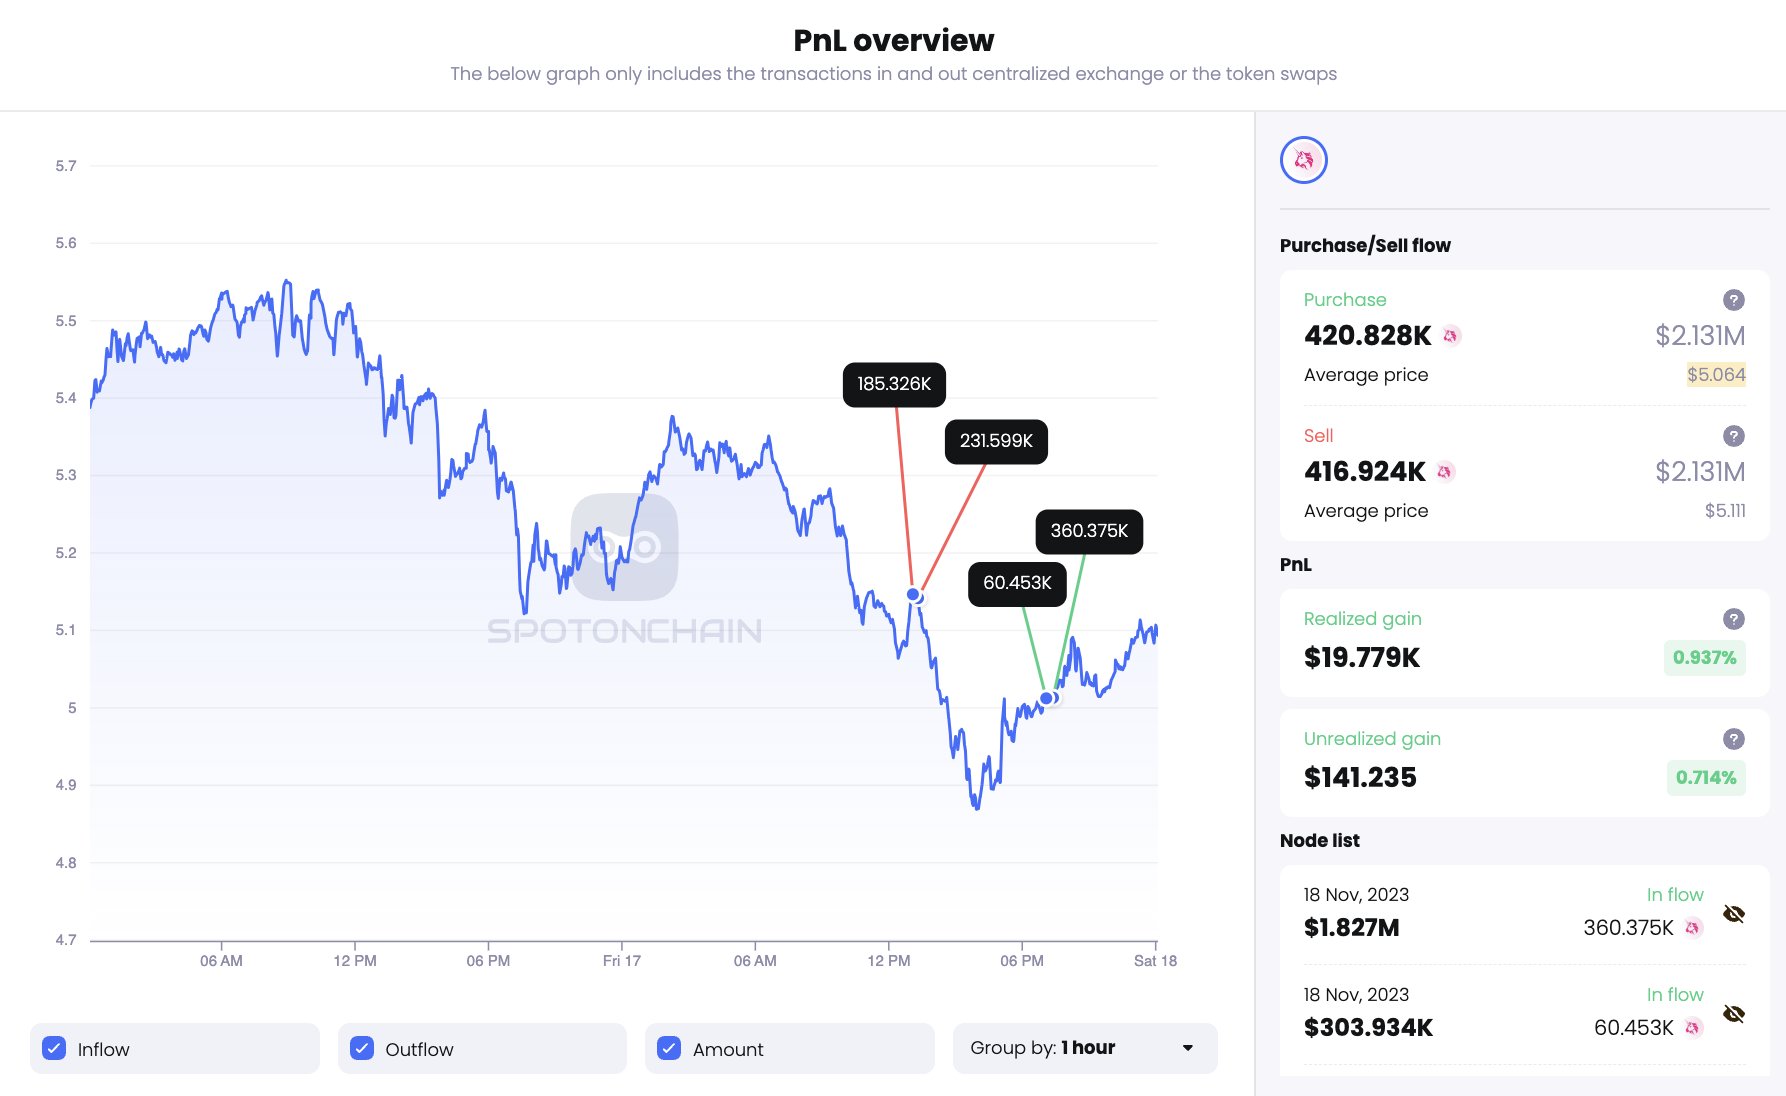The image size is (1786, 1096).
Task: Click the Purchase help question mark icon
Action: (1733, 300)
